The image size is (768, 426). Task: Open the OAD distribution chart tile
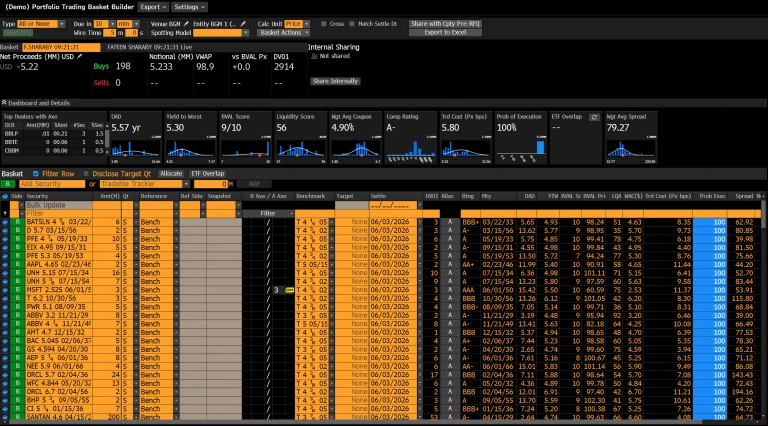135,138
